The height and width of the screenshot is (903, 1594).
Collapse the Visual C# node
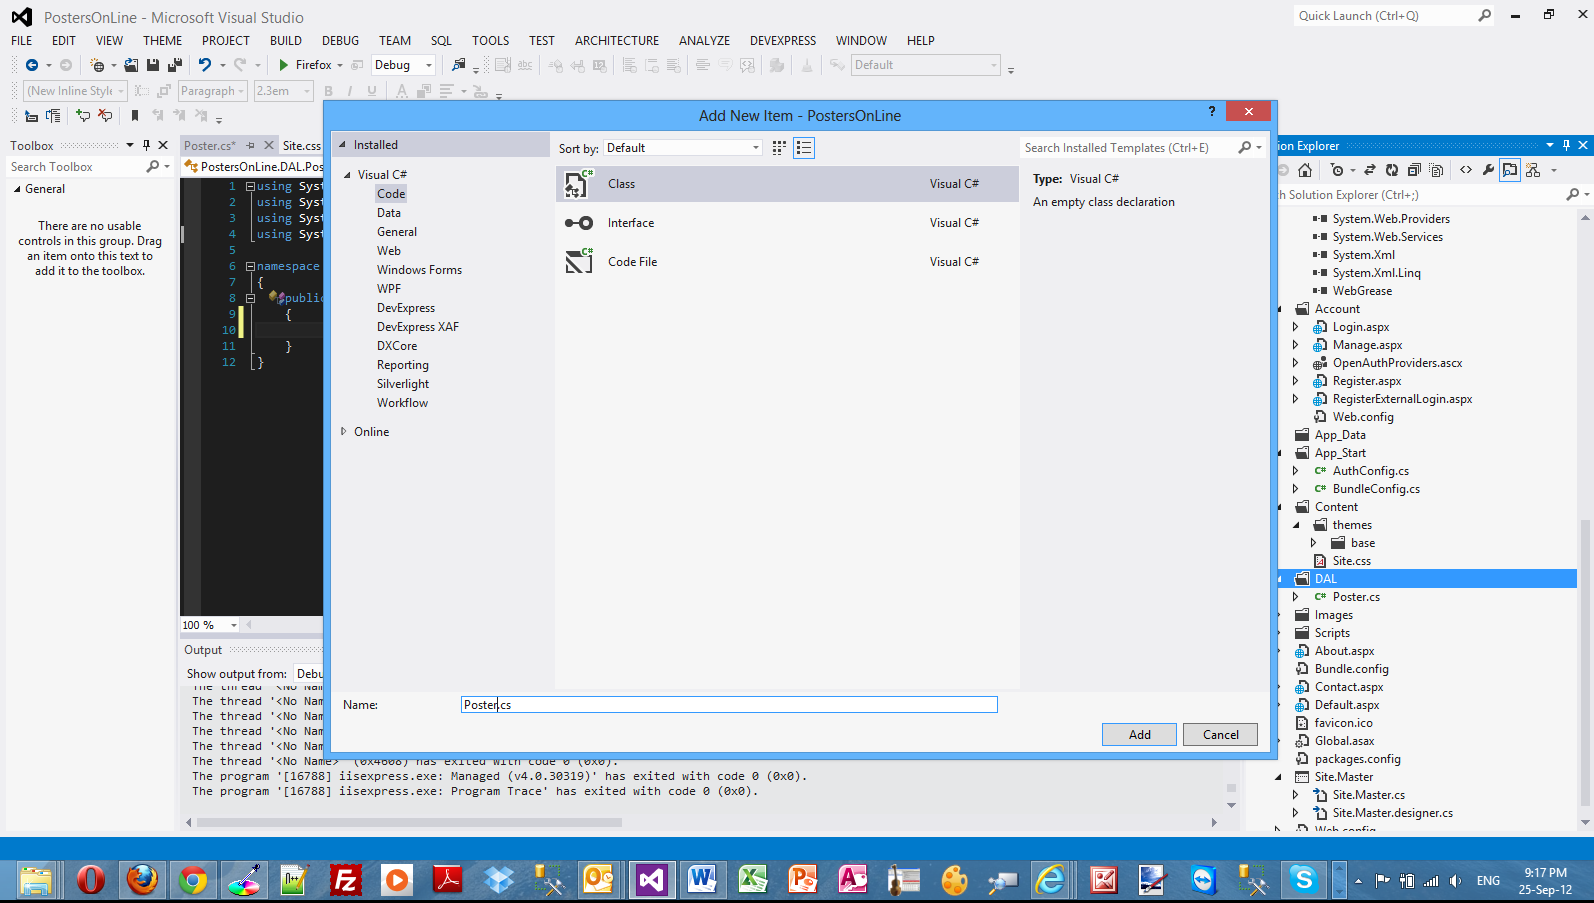348,175
